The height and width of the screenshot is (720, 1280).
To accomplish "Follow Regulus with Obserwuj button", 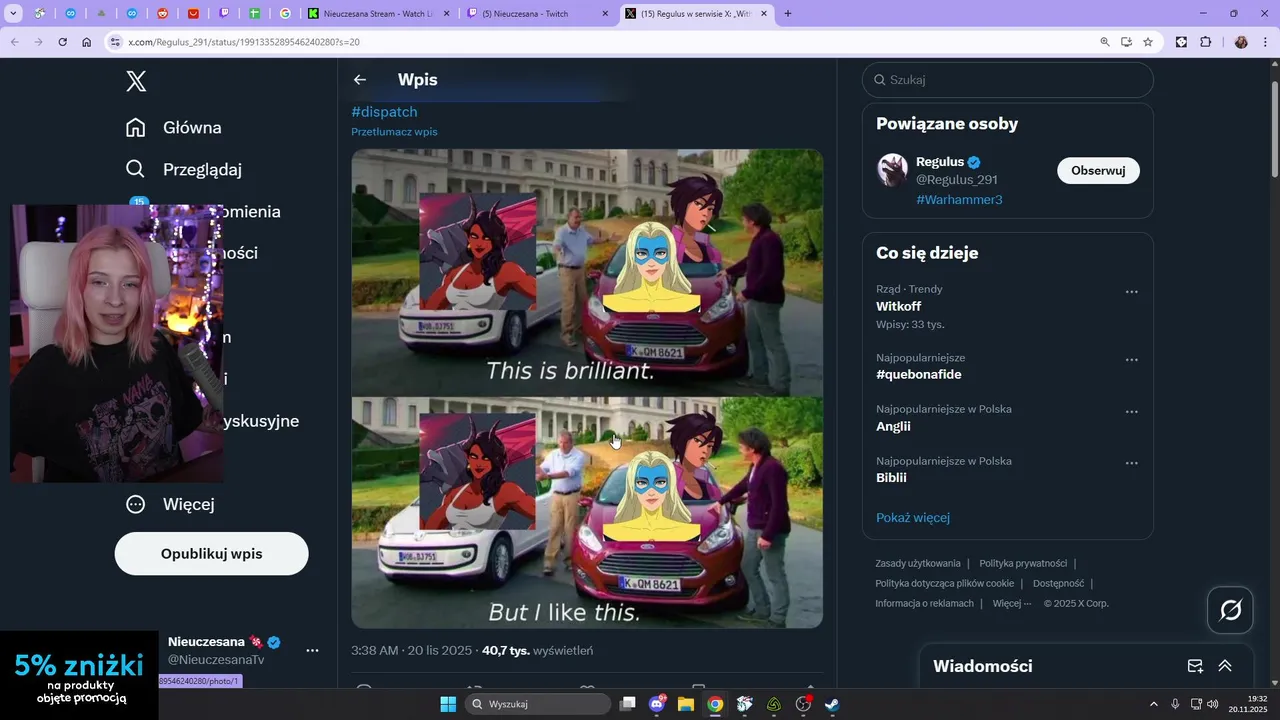I will coord(1098,171).
